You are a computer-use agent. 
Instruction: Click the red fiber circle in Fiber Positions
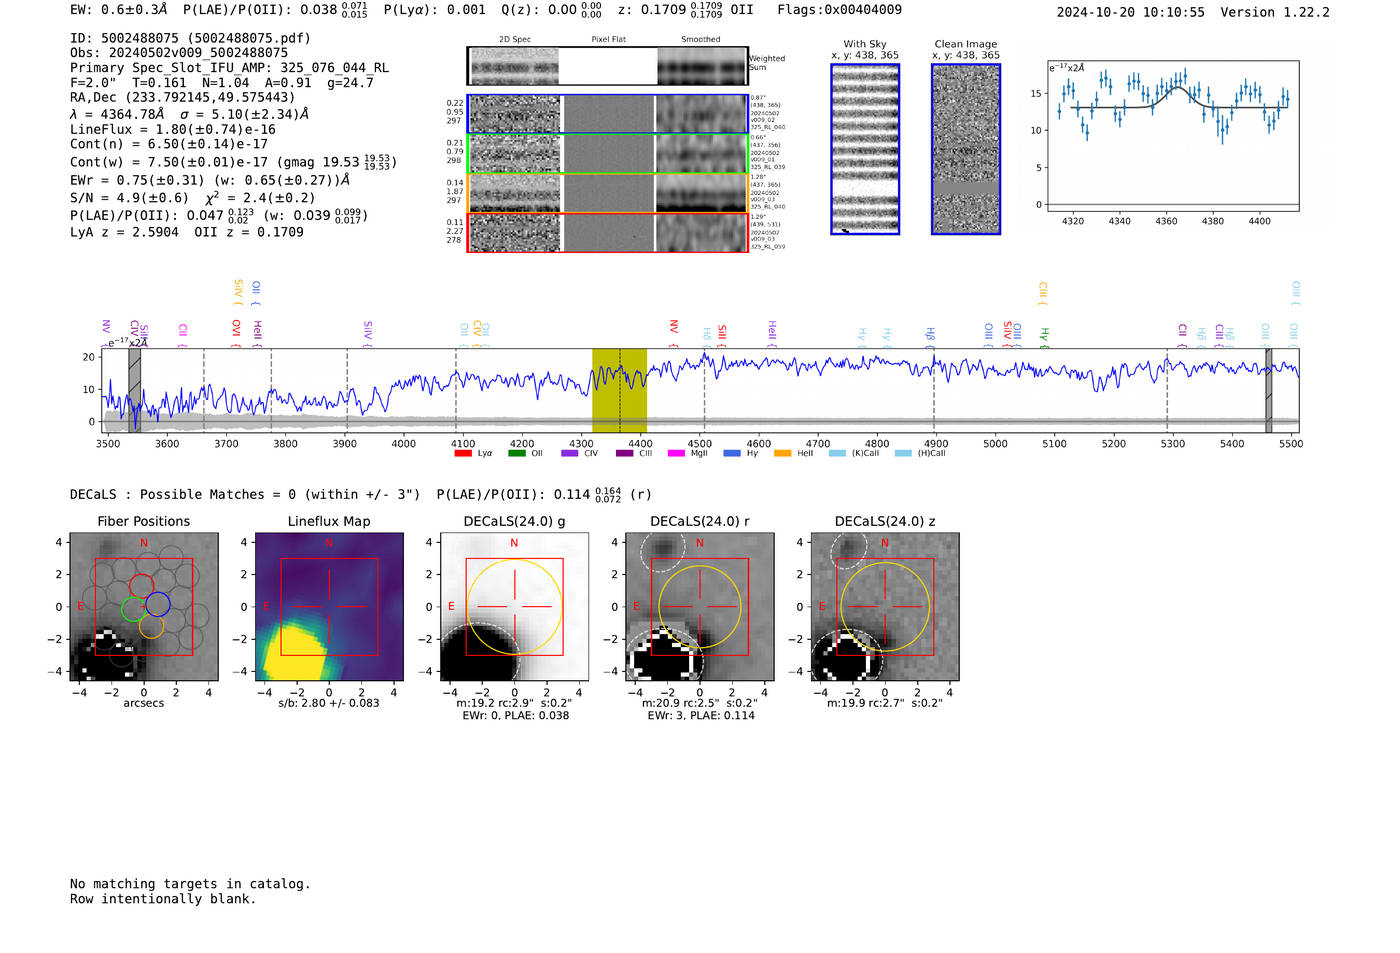pyautogui.click(x=141, y=587)
